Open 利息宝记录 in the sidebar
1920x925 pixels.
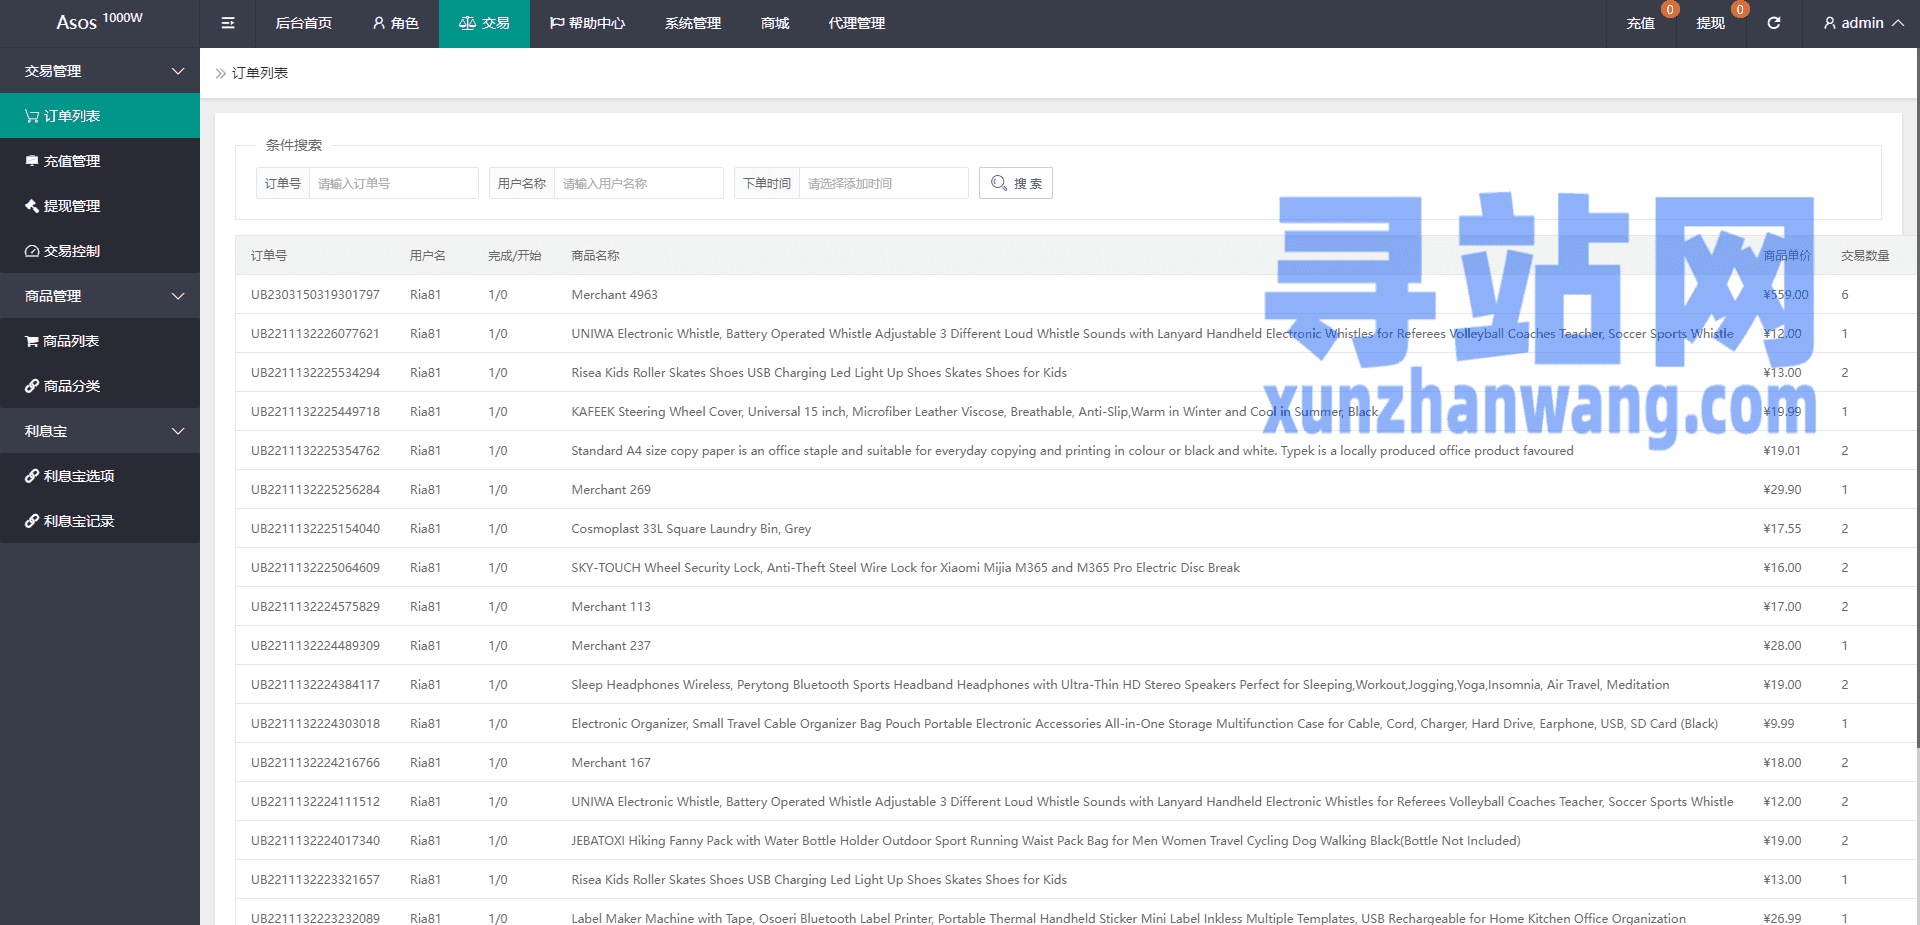coord(100,521)
